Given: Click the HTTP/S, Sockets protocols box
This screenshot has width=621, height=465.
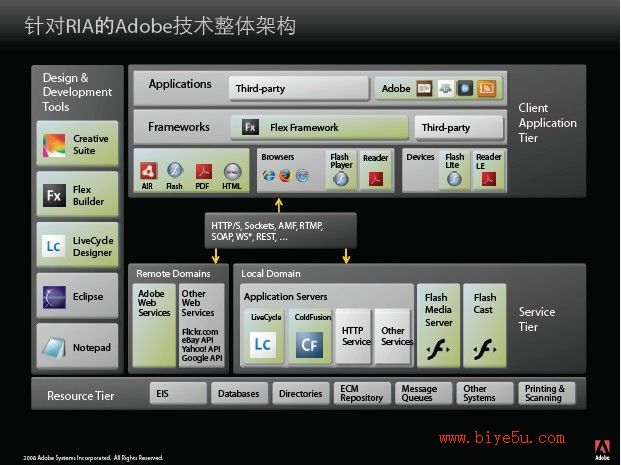Looking at the screenshot, I should tap(280, 231).
